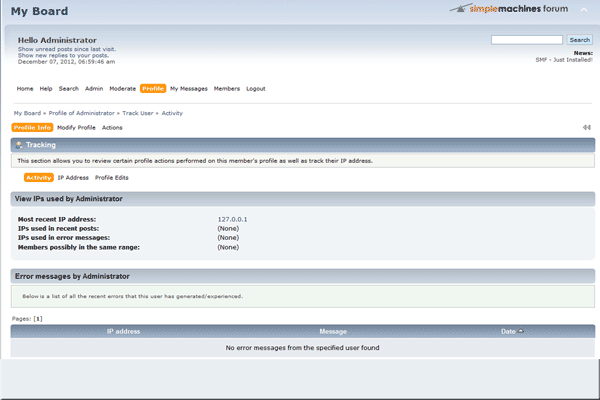Click 'Most recent IP address:' label
This screenshot has height=400, width=600.
57,219
